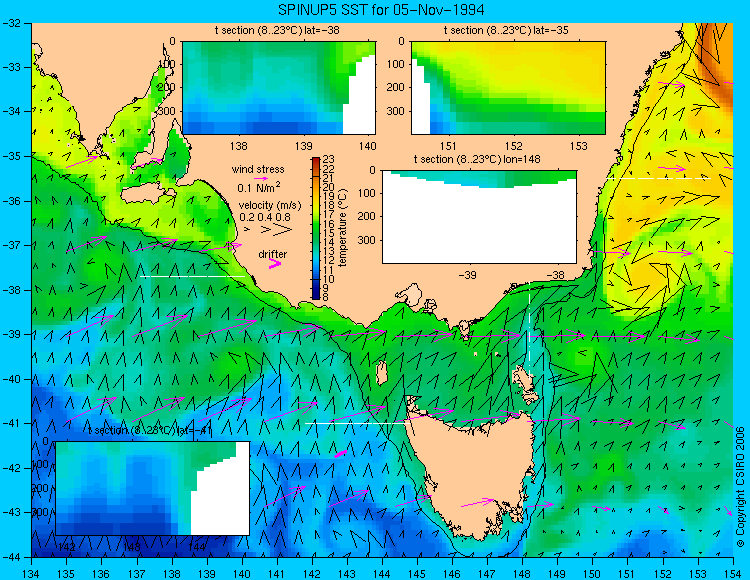Click the 'drifter' legend label
This screenshot has width=750, height=580.
273,254
